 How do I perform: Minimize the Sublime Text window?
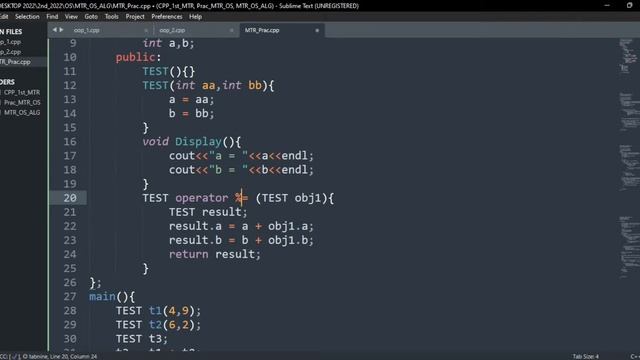tap(607, 6)
